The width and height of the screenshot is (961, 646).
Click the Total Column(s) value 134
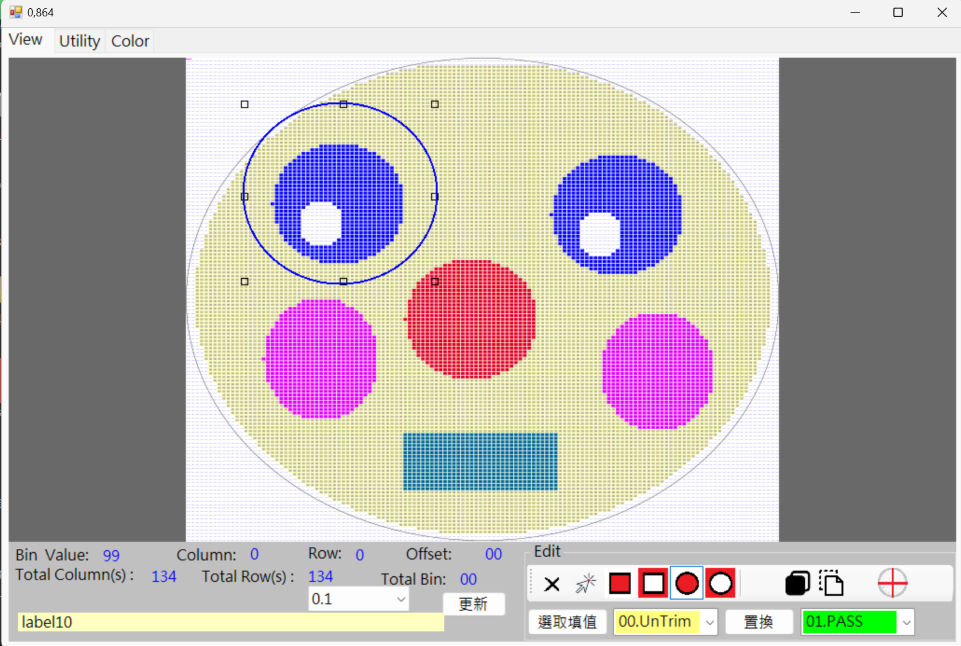coord(164,577)
